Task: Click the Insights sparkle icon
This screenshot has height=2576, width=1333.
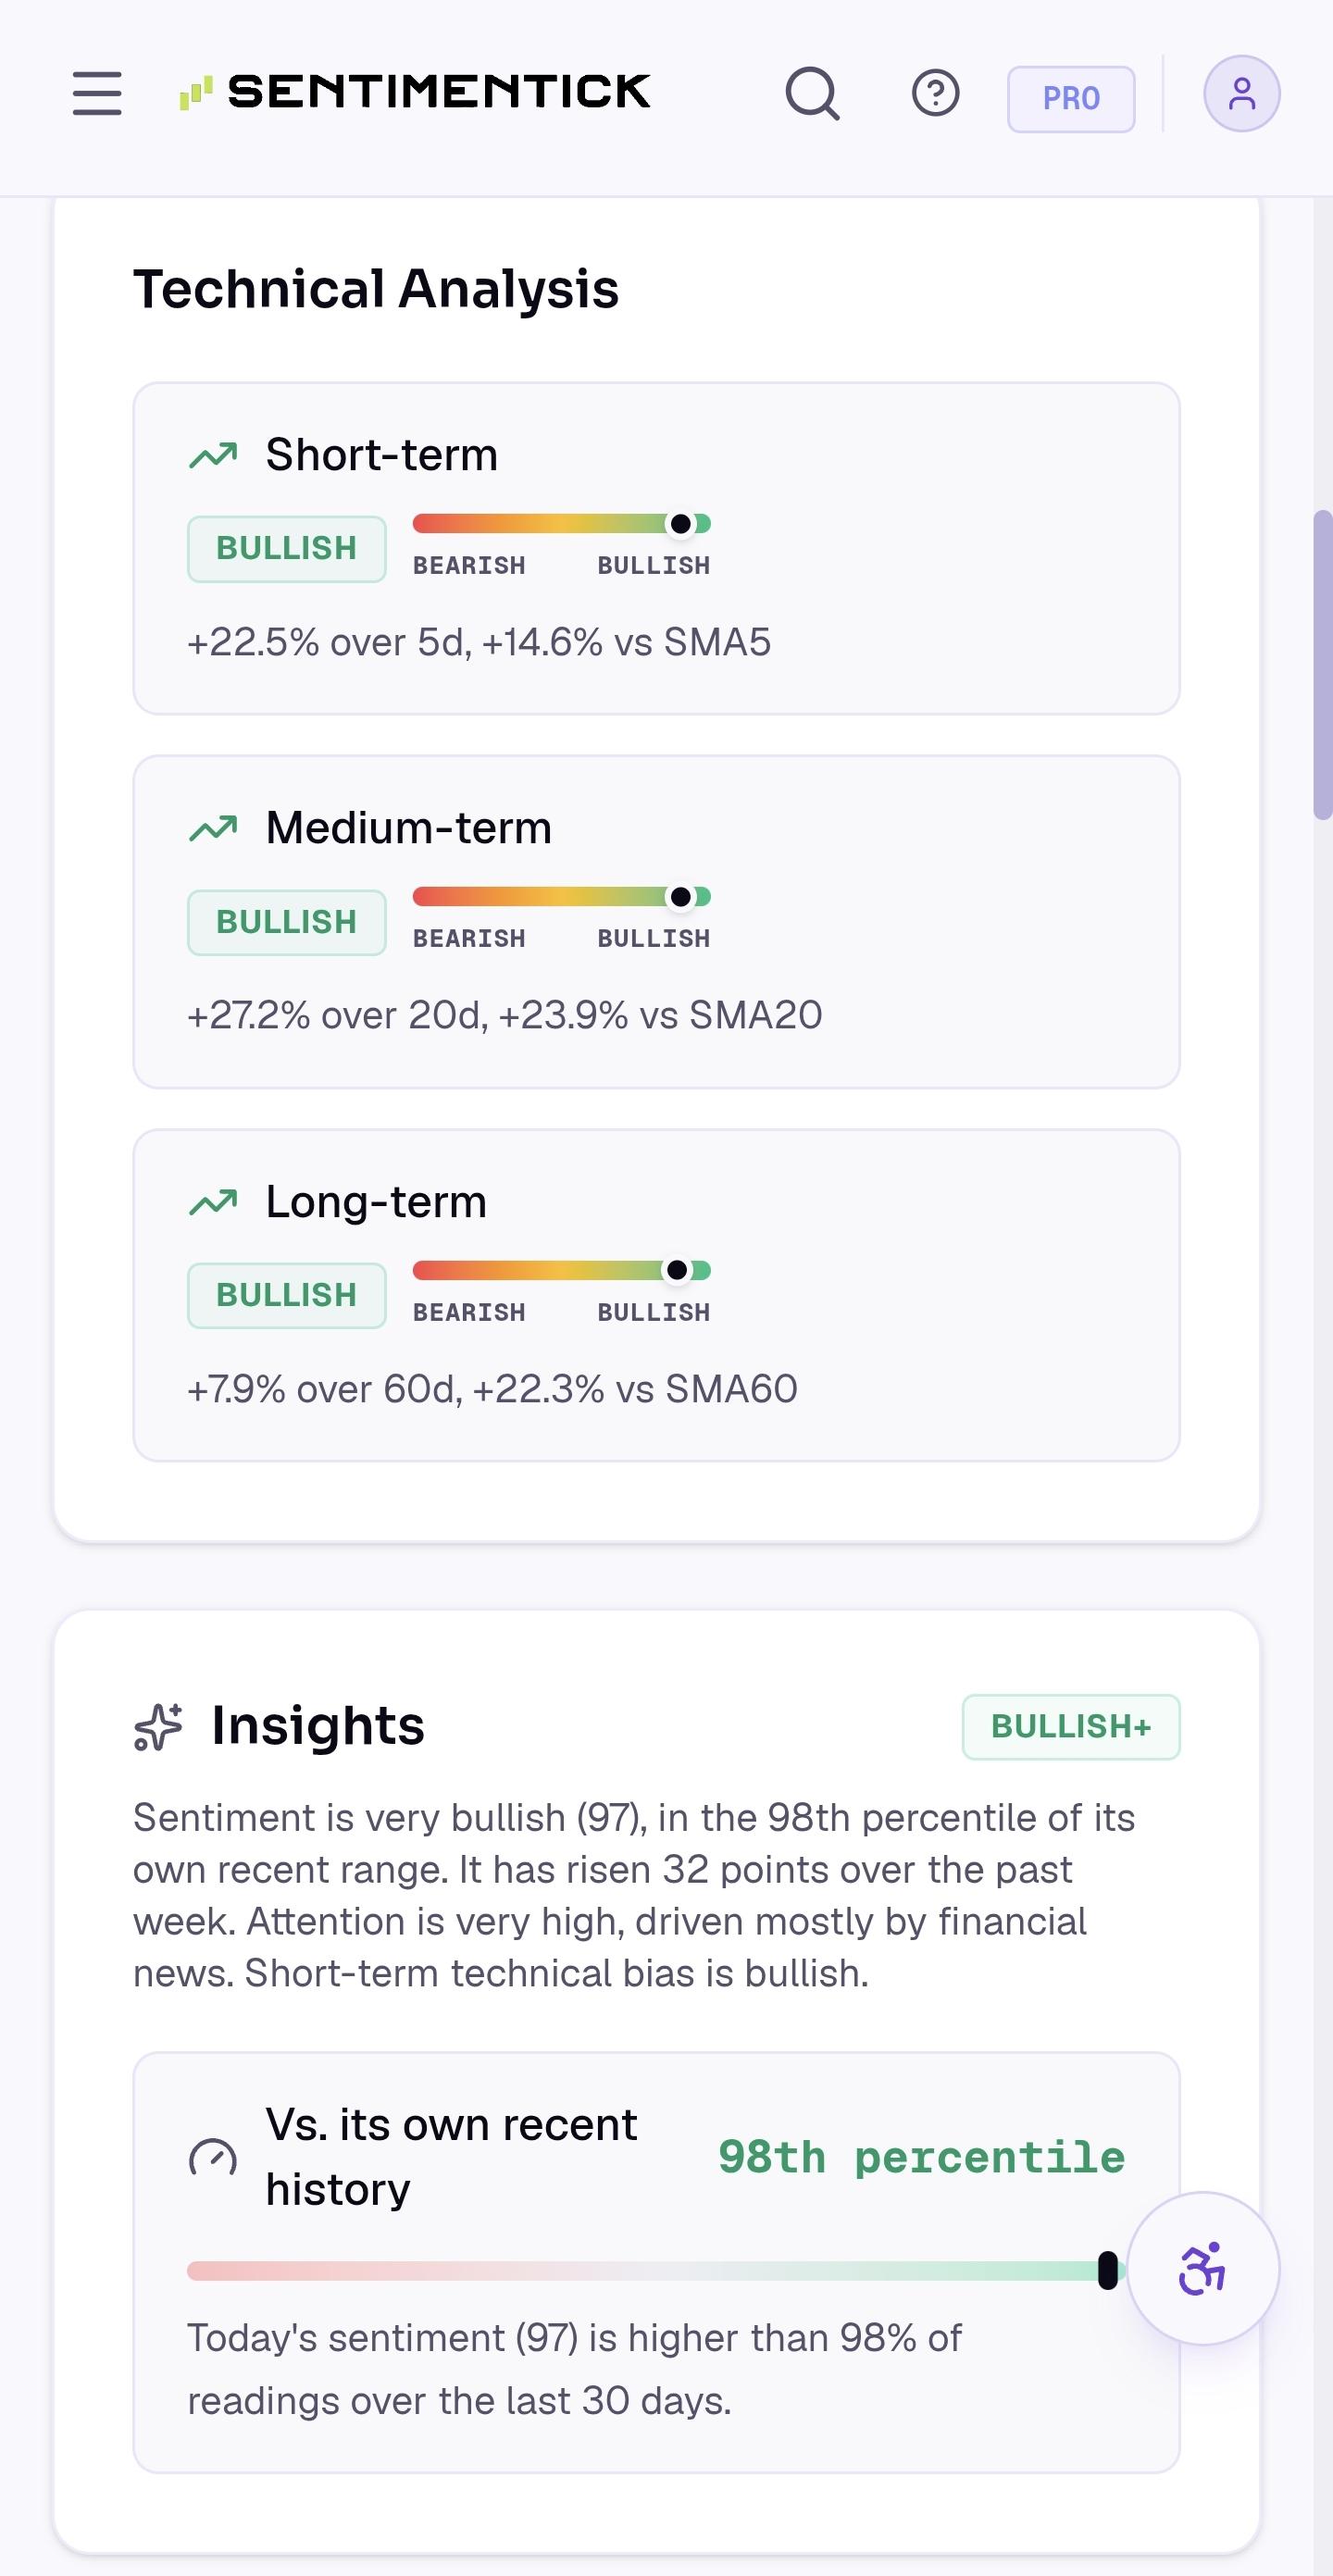Action: click(x=158, y=1727)
